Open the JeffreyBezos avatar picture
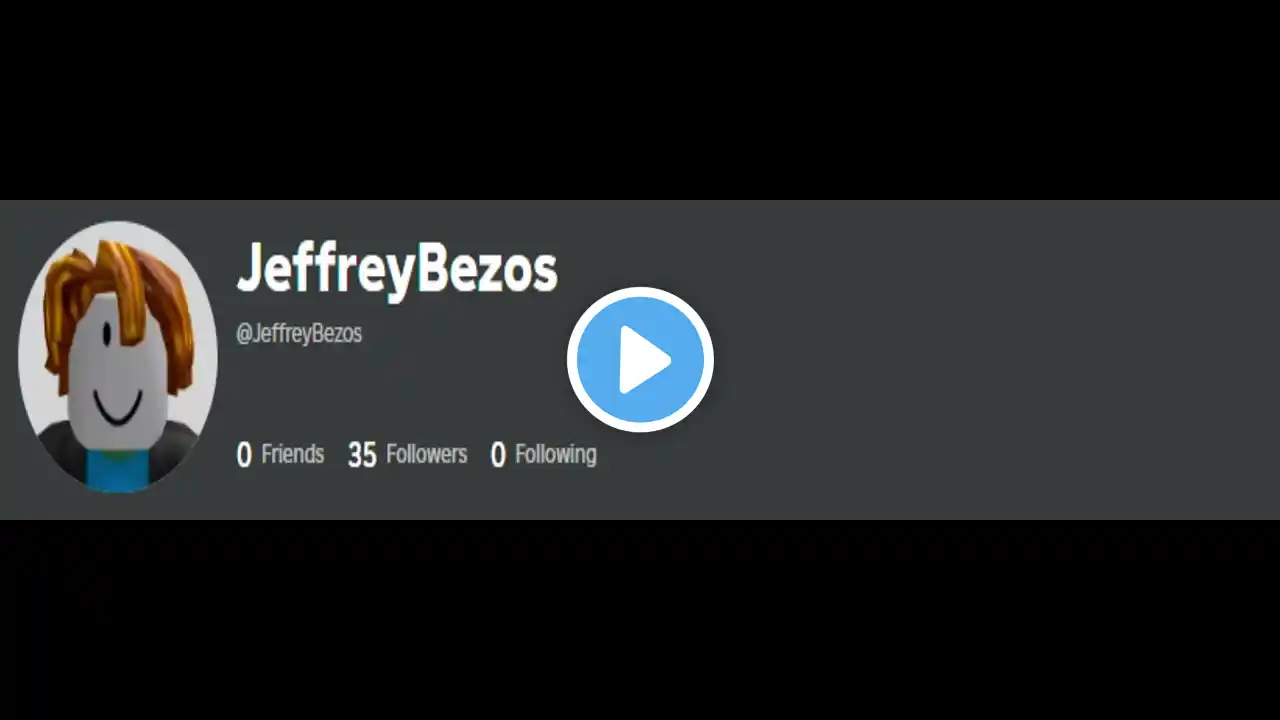This screenshot has width=1280, height=720. coord(118,357)
